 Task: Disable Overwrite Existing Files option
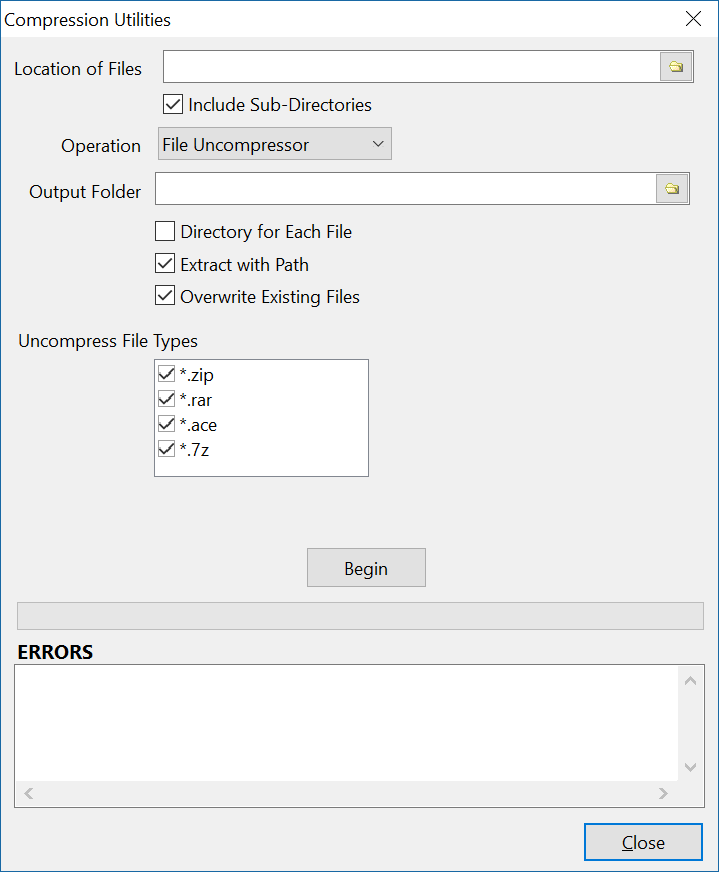click(x=165, y=296)
